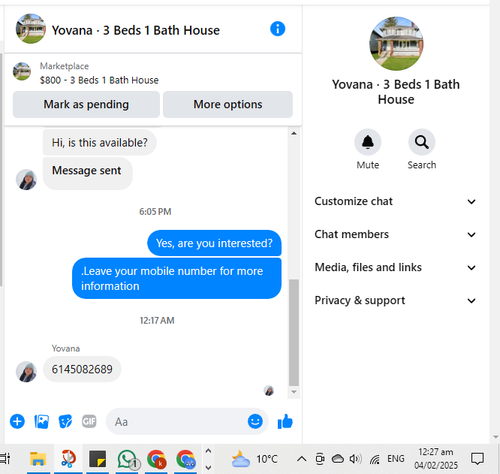The width and height of the screenshot is (500, 474).
Task: Open the large house profile picture
Action: point(396,43)
